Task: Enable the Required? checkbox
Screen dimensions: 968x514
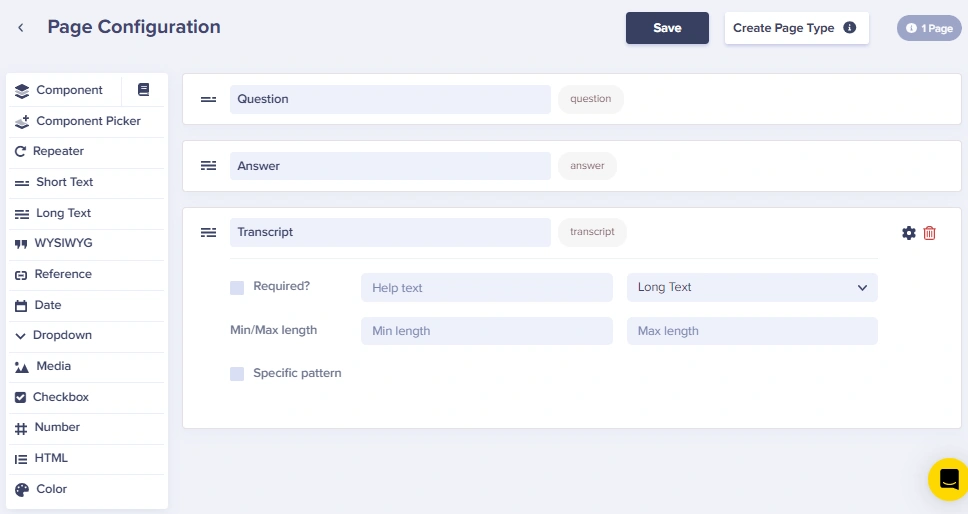Action: (x=237, y=288)
